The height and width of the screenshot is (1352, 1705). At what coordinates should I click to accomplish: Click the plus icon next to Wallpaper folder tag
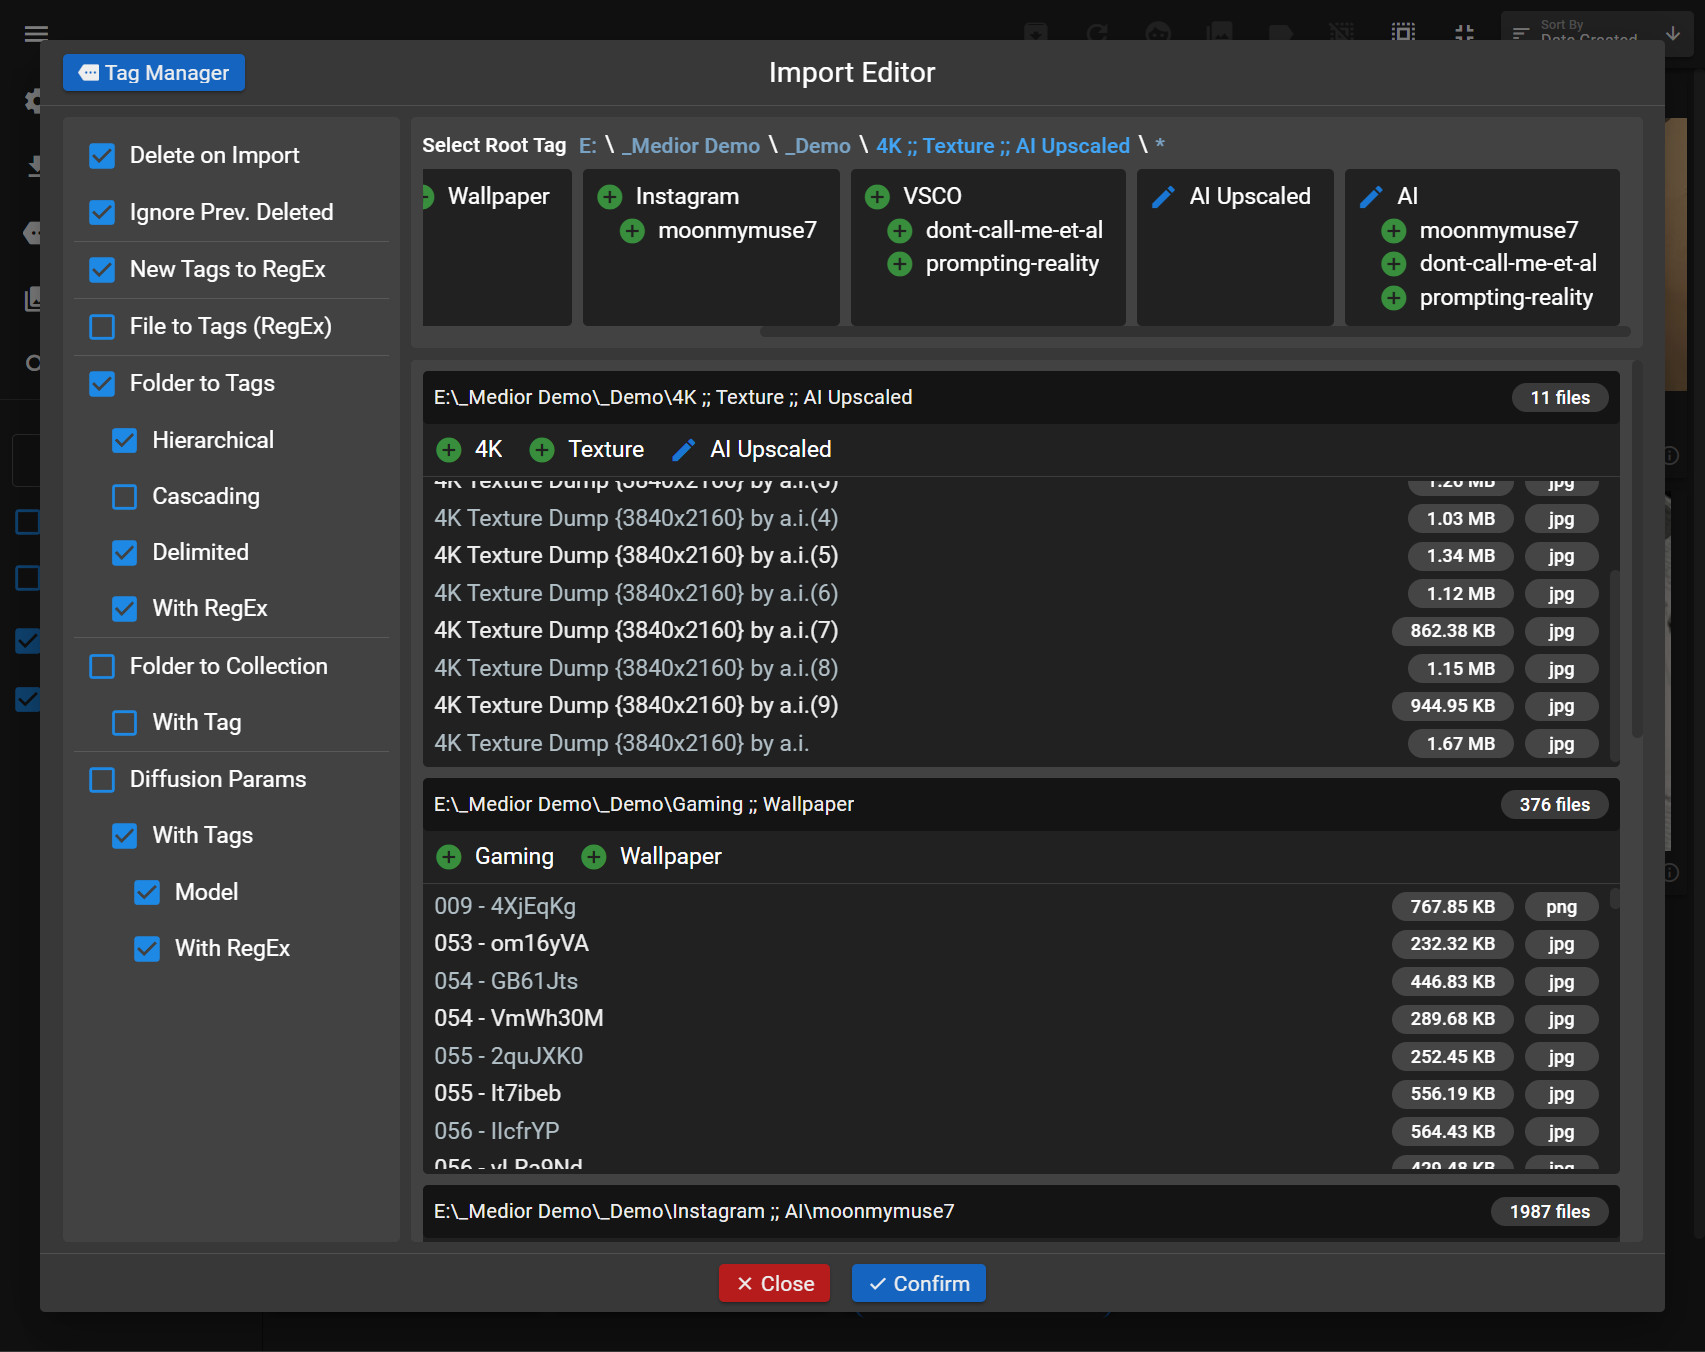[x=594, y=857]
